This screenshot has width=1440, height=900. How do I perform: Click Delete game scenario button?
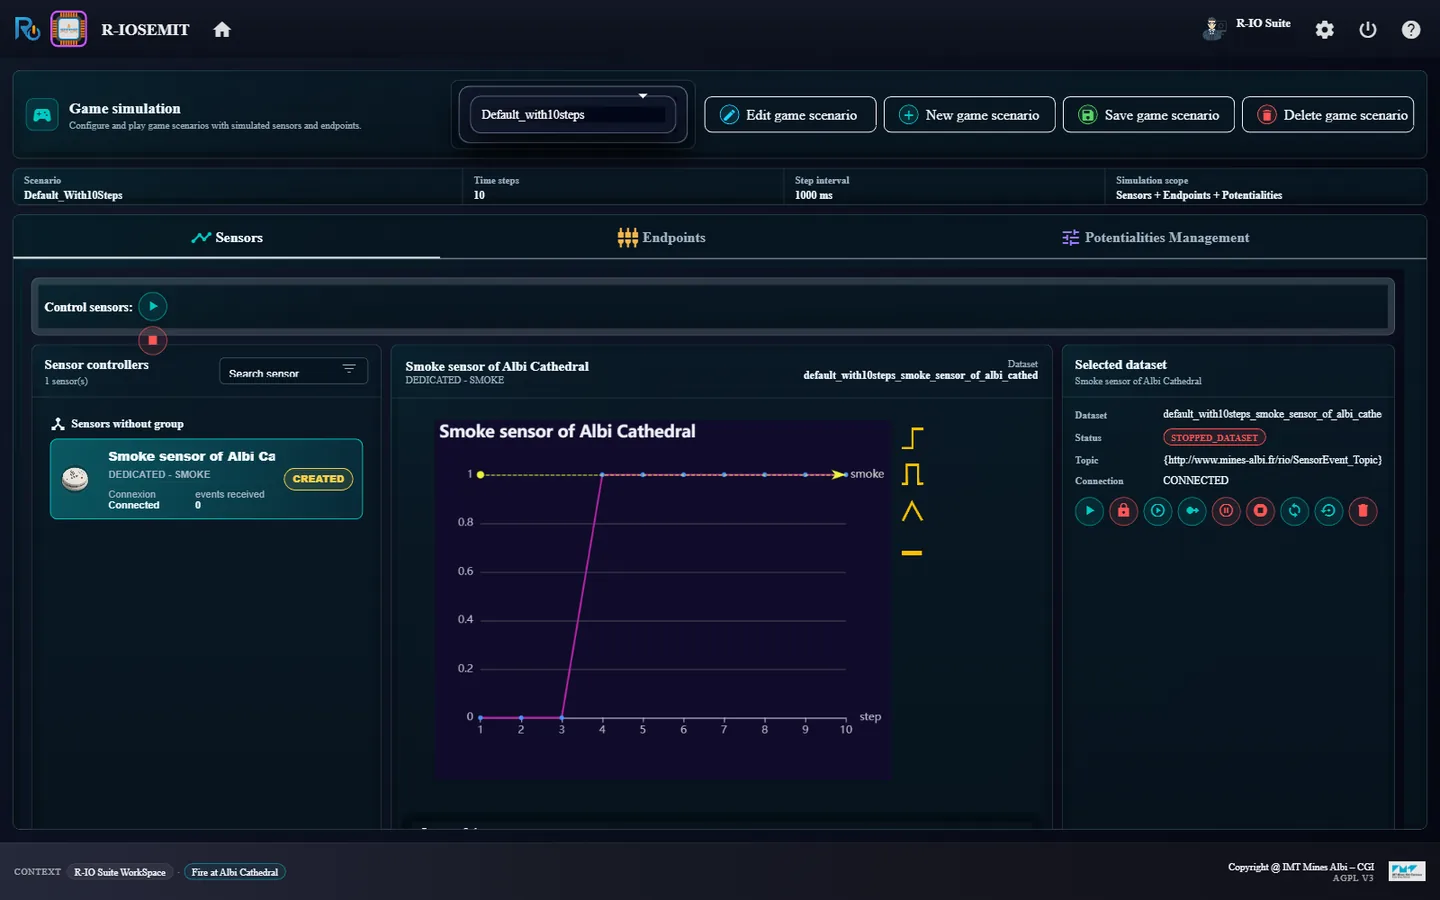(1328, 115)
